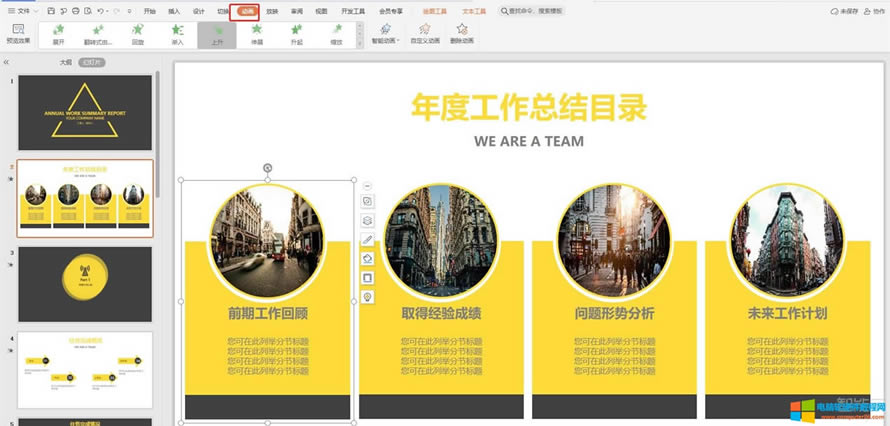The width and height of the screenshot is (890, 426).
Task: Open the 绘图工具 drawing tools tab
Action: pos(436,11)
